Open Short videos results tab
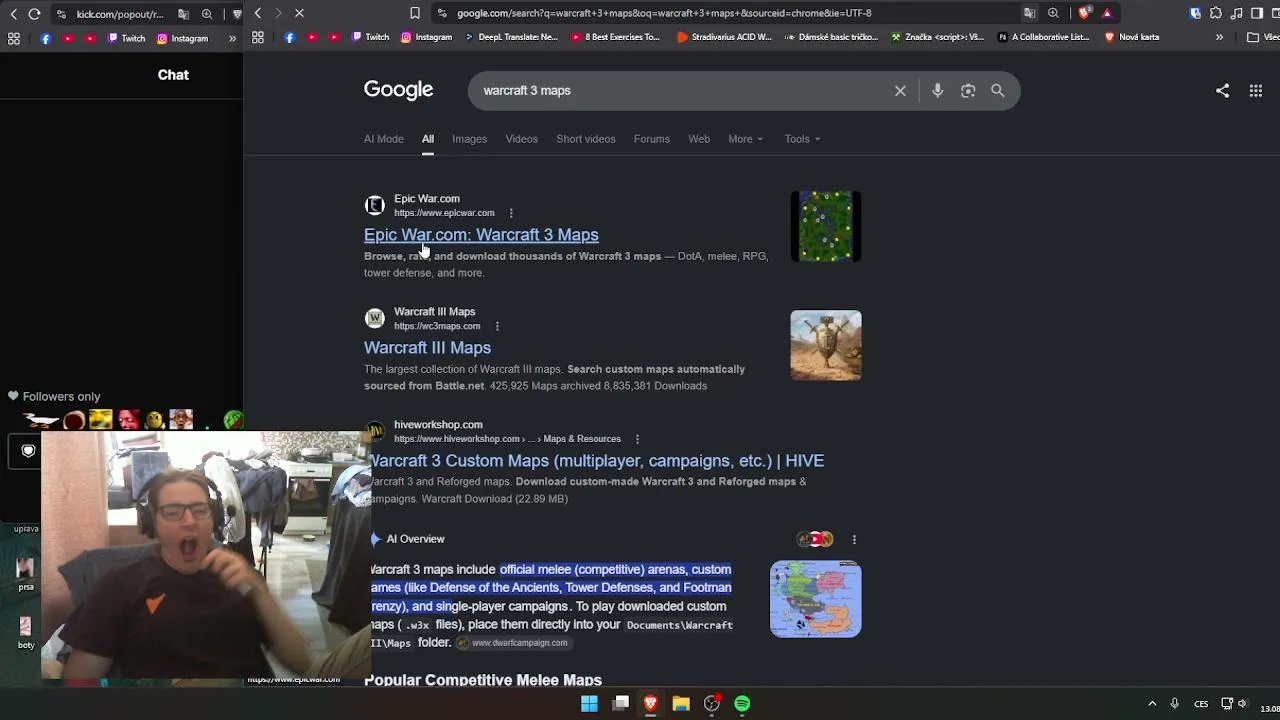This screenshot has width=1280, height=720. pyautogui.click(x=586, y=139)
